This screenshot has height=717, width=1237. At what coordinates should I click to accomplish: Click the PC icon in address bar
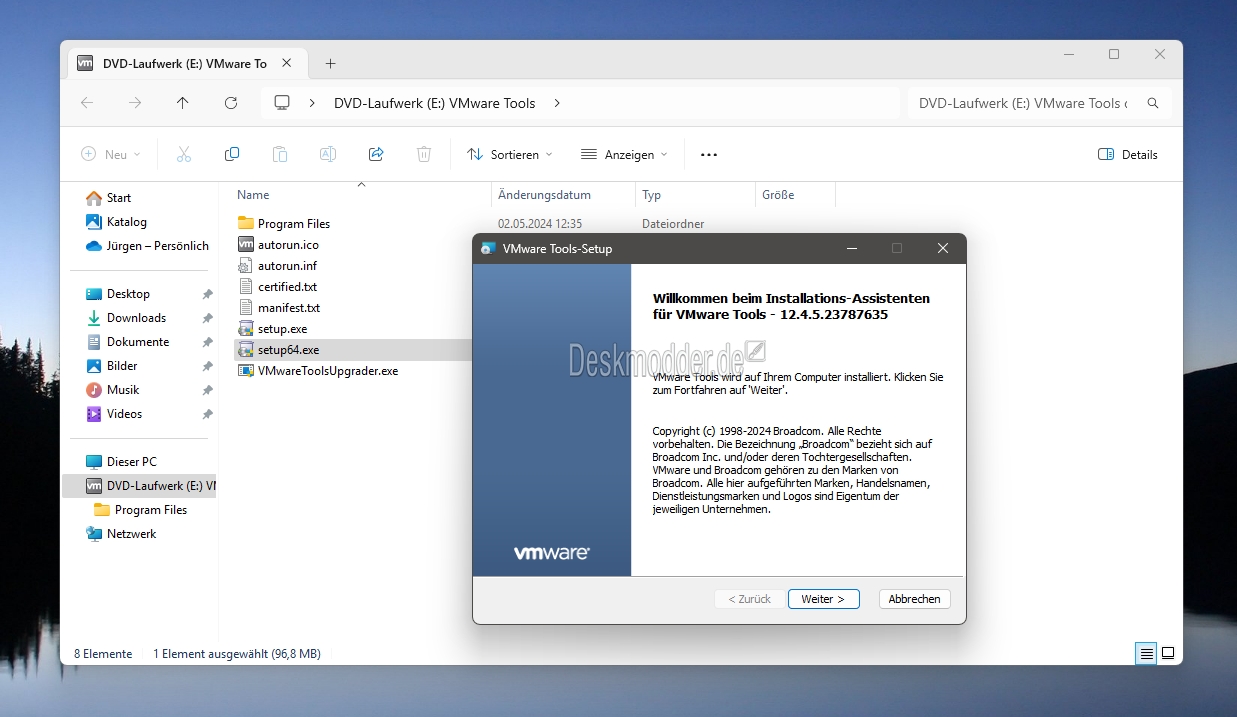point(282,103)
